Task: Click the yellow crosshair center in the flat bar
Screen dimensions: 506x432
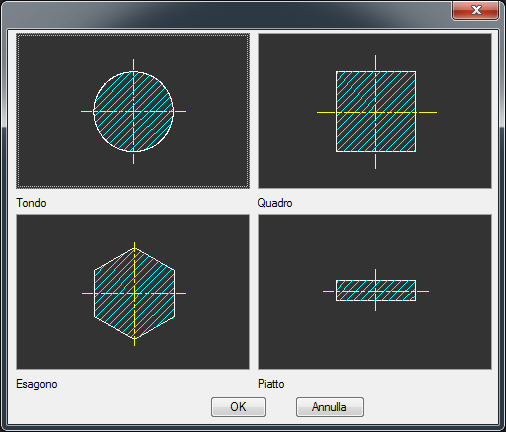Action: (x=375, y=291)
